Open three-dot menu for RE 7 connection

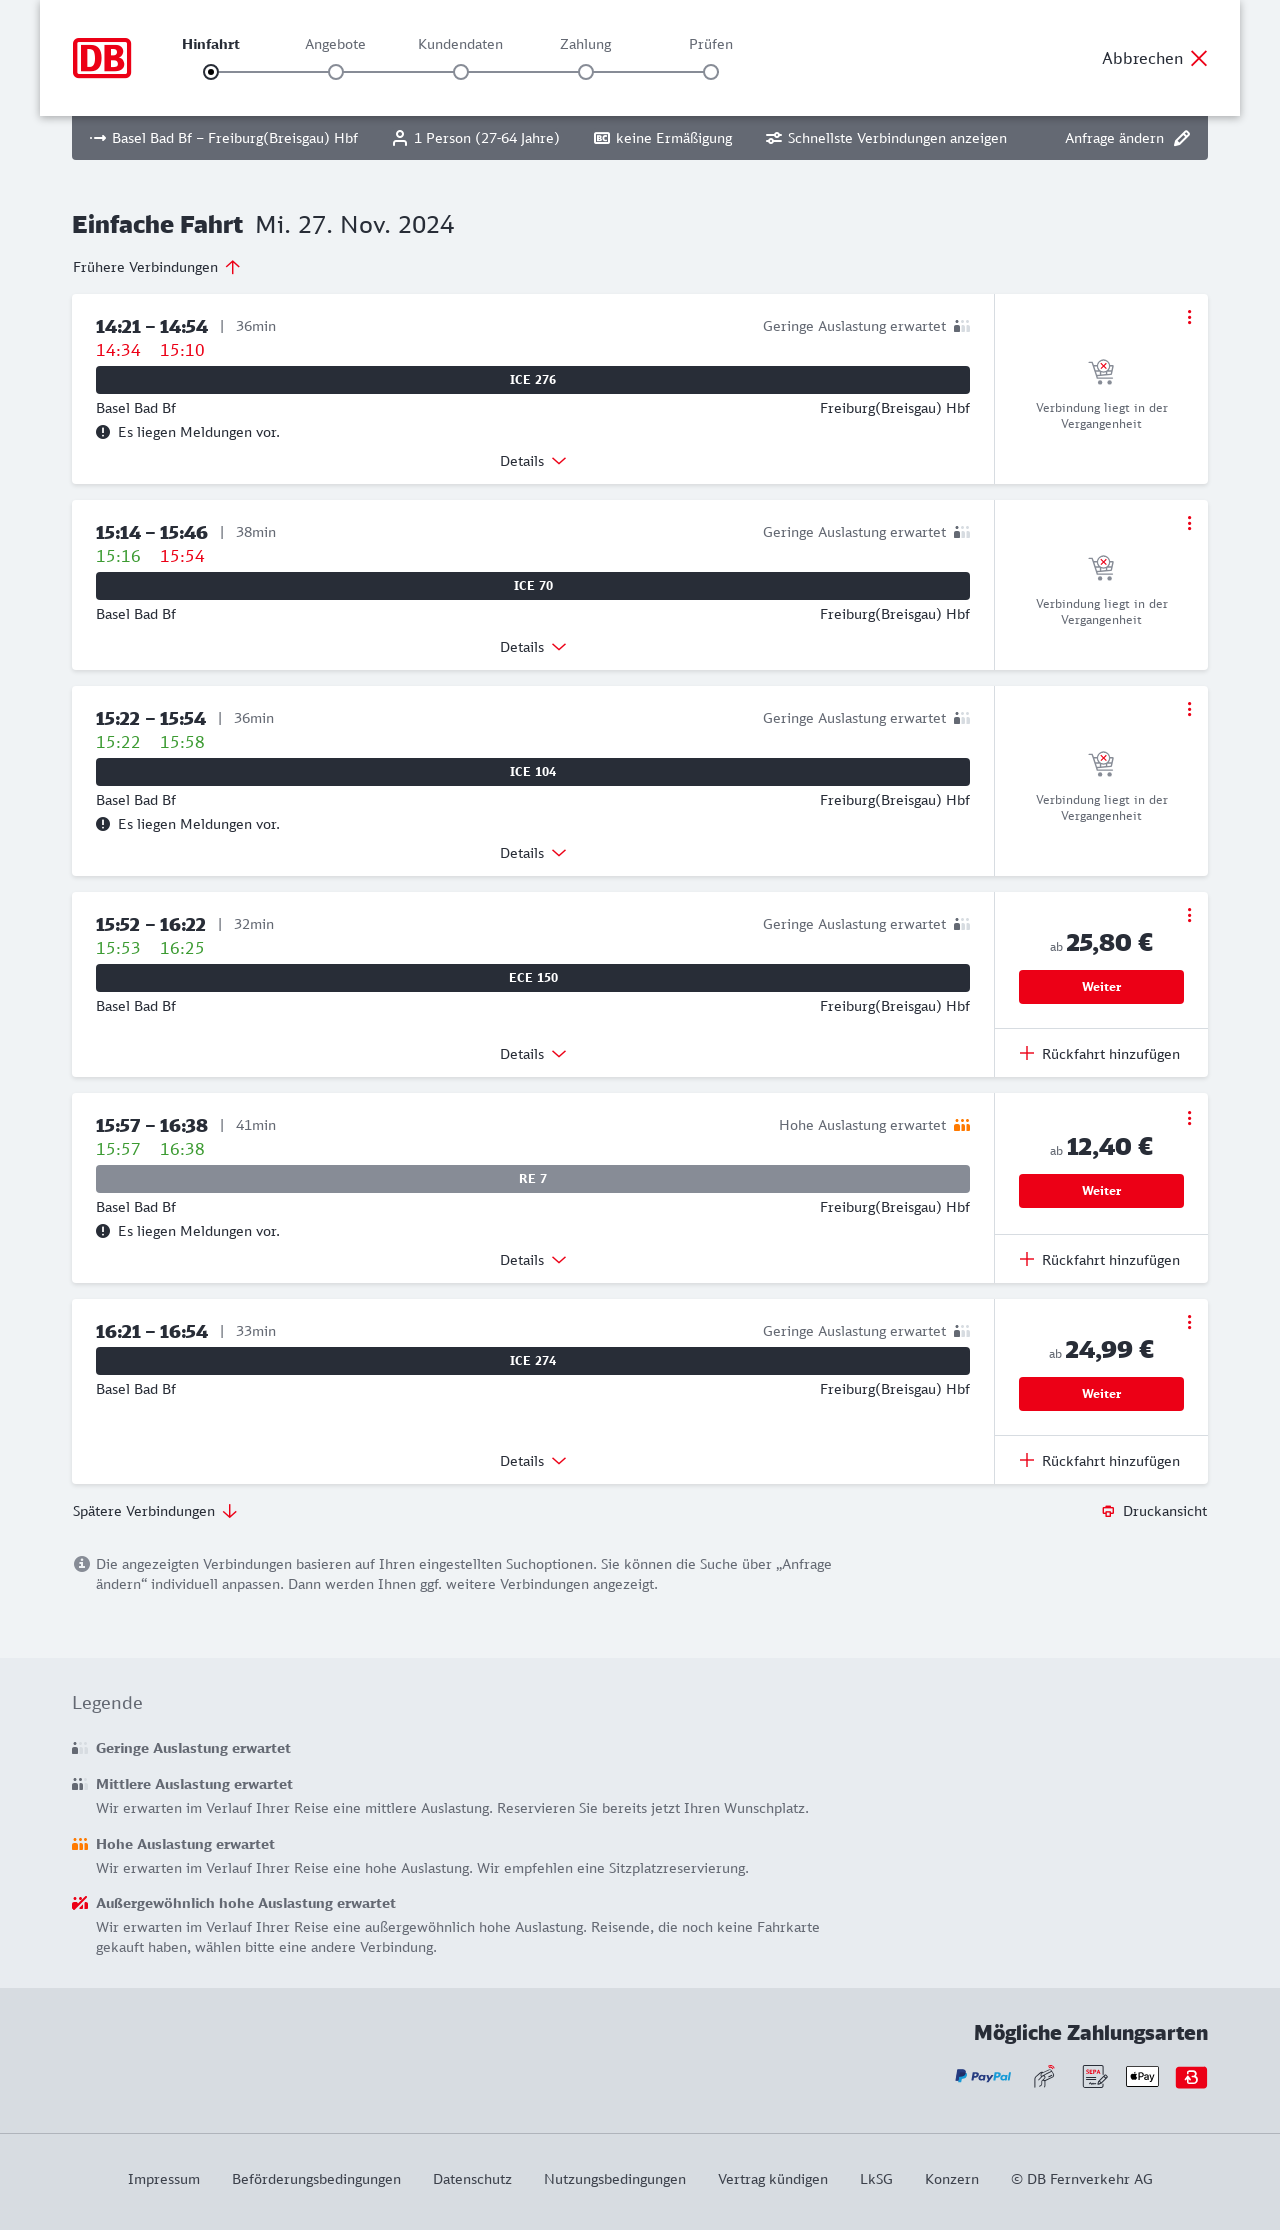[x=1189, y=1118]
